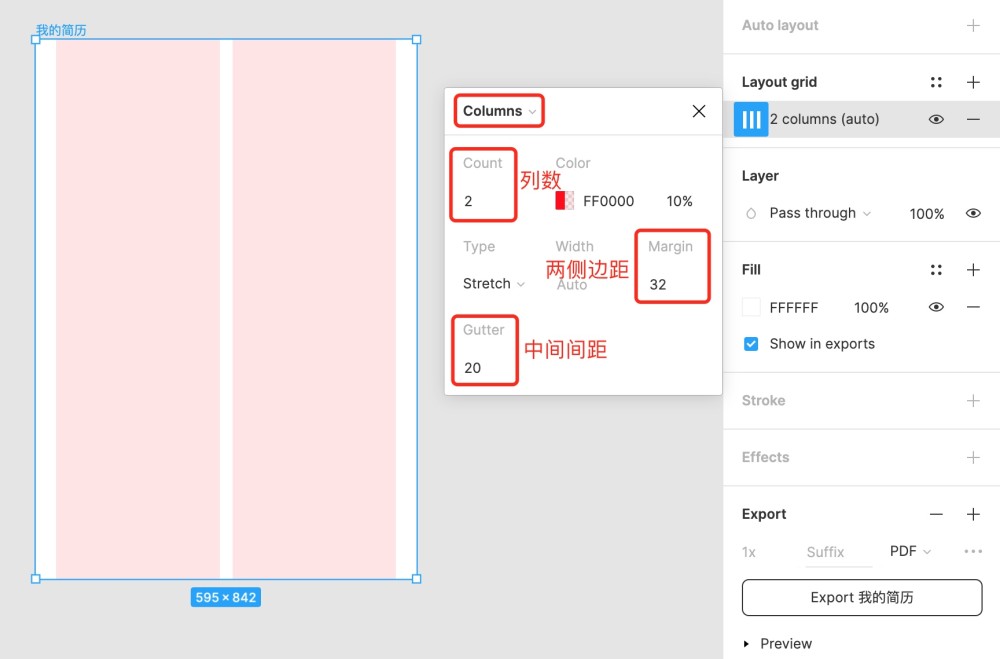Edit the fill hex FFFFFF field
This screenshot has height=659, width=1000.
coord(793,308)
